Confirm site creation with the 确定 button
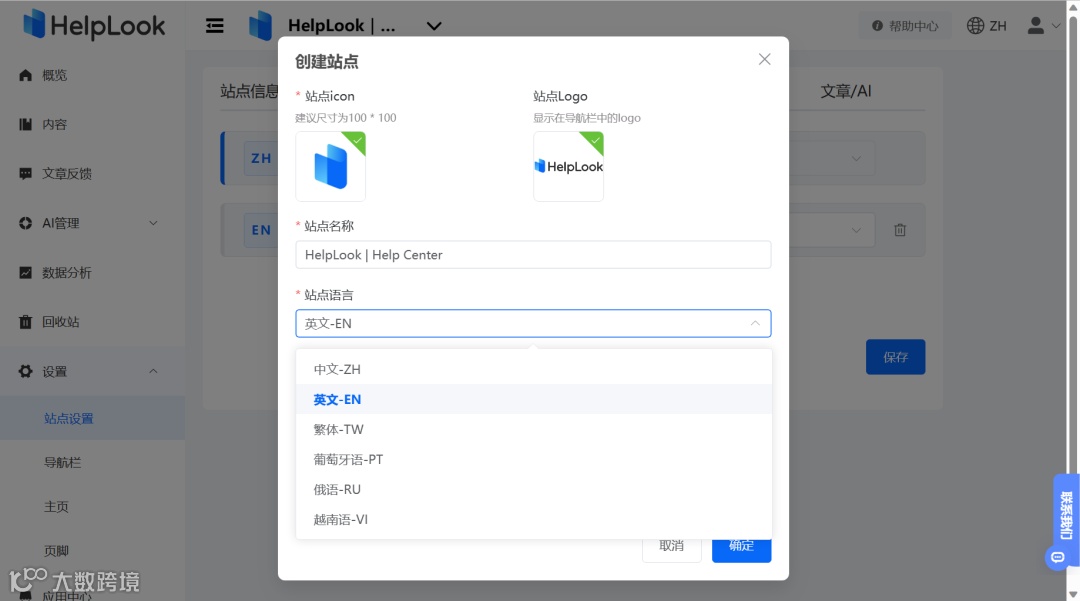The height and width of the screenshot is (601, 1080). (x=741, y=545)
